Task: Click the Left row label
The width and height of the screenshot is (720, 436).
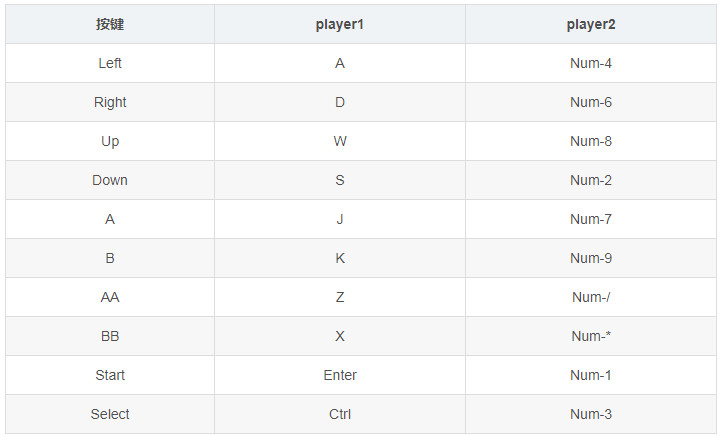Action: pos(110,63)
